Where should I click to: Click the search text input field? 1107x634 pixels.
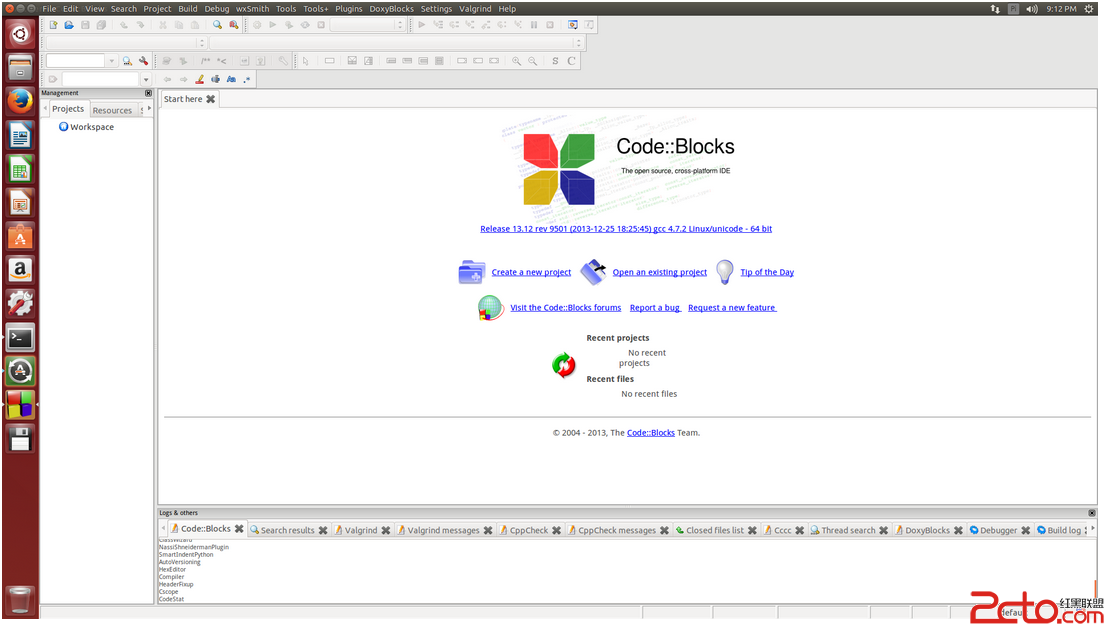[76, 61]
